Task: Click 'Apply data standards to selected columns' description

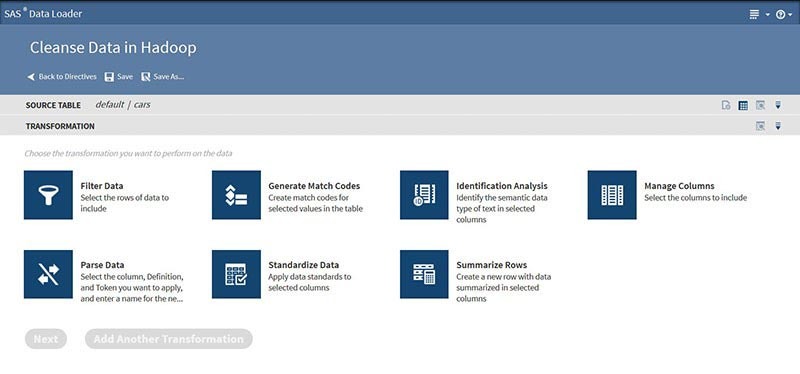Action: coord(310,282)
